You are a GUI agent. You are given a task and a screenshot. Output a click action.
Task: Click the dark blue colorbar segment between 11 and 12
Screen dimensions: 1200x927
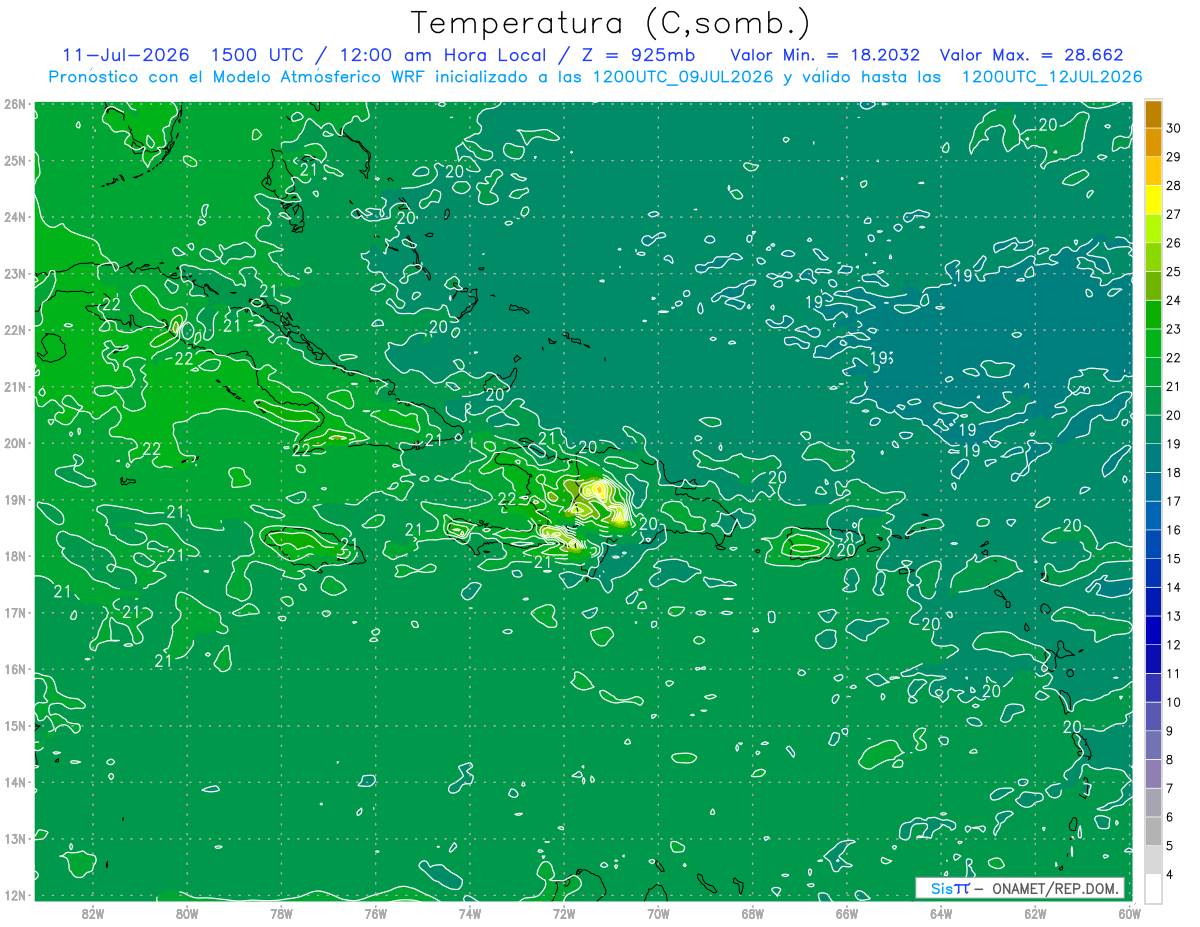coord(1153,658)
